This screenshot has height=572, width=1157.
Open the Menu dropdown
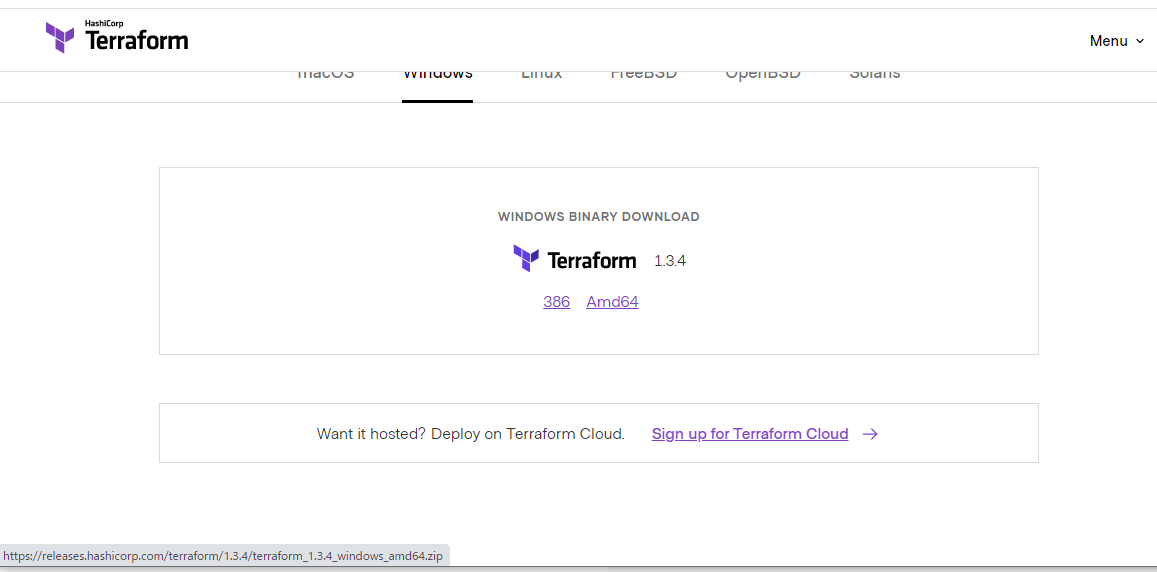tap(1117, 41)
